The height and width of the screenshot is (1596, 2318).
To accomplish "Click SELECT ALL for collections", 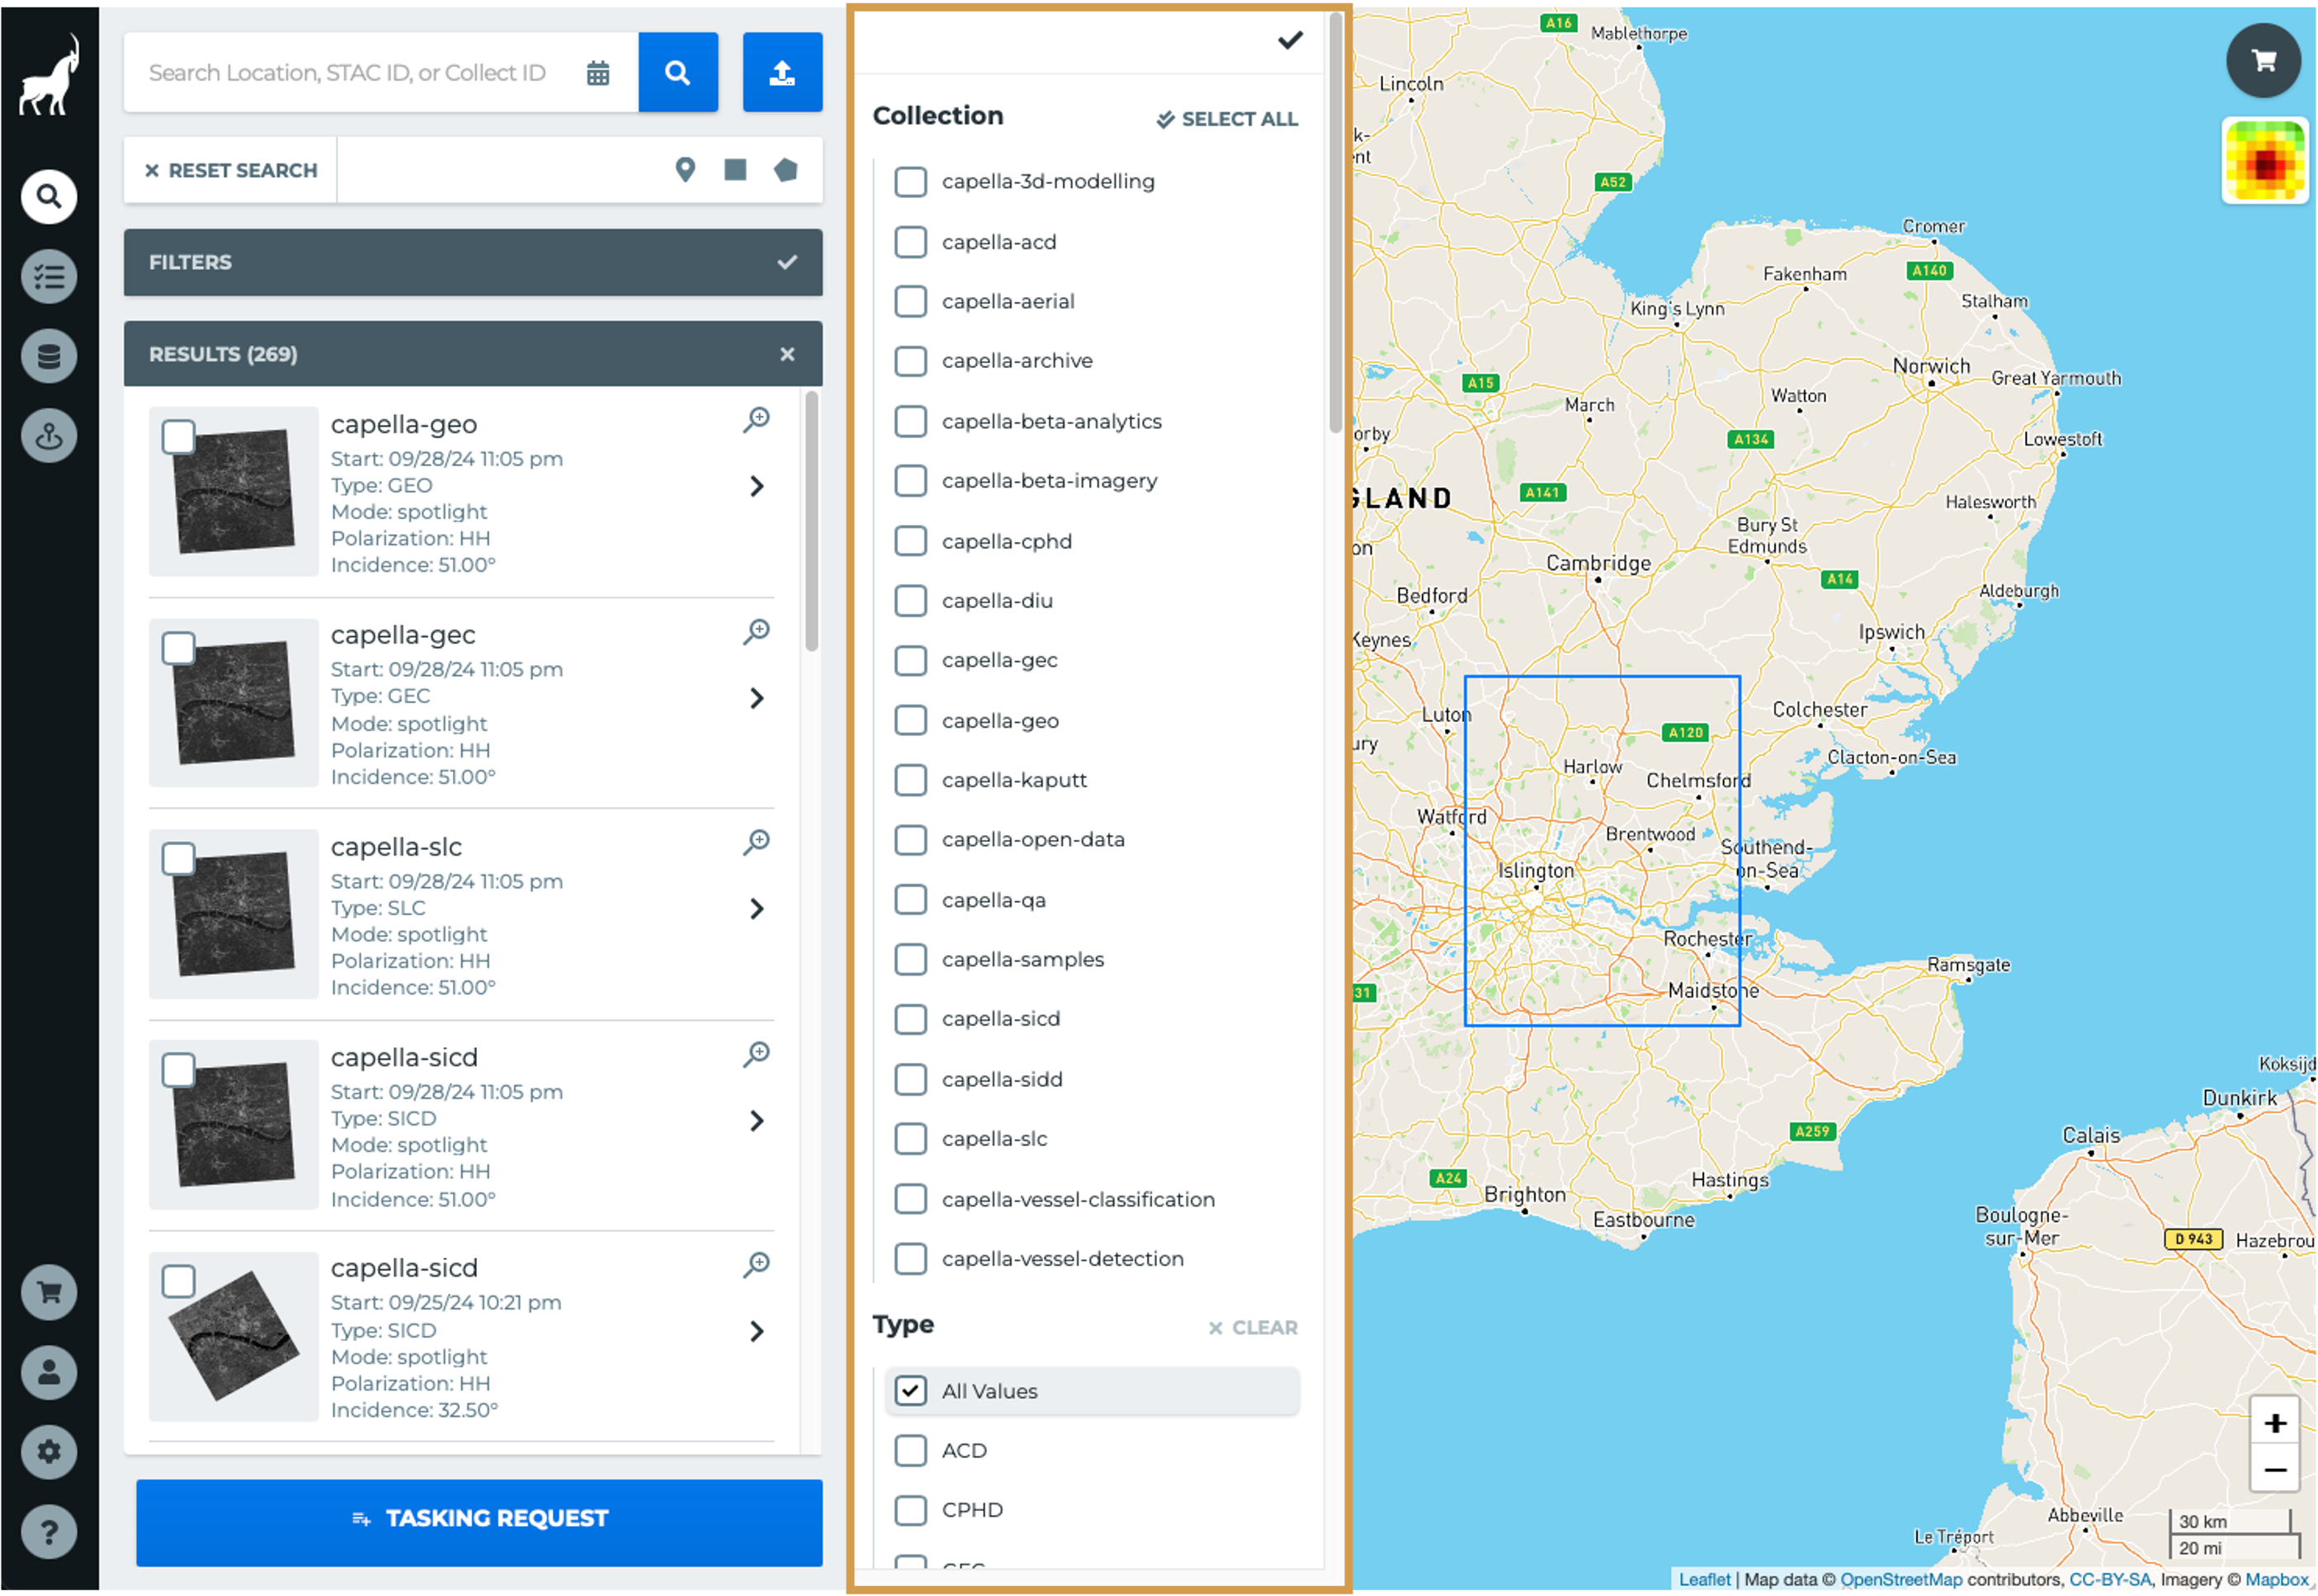I will (x=1227, y=119).
